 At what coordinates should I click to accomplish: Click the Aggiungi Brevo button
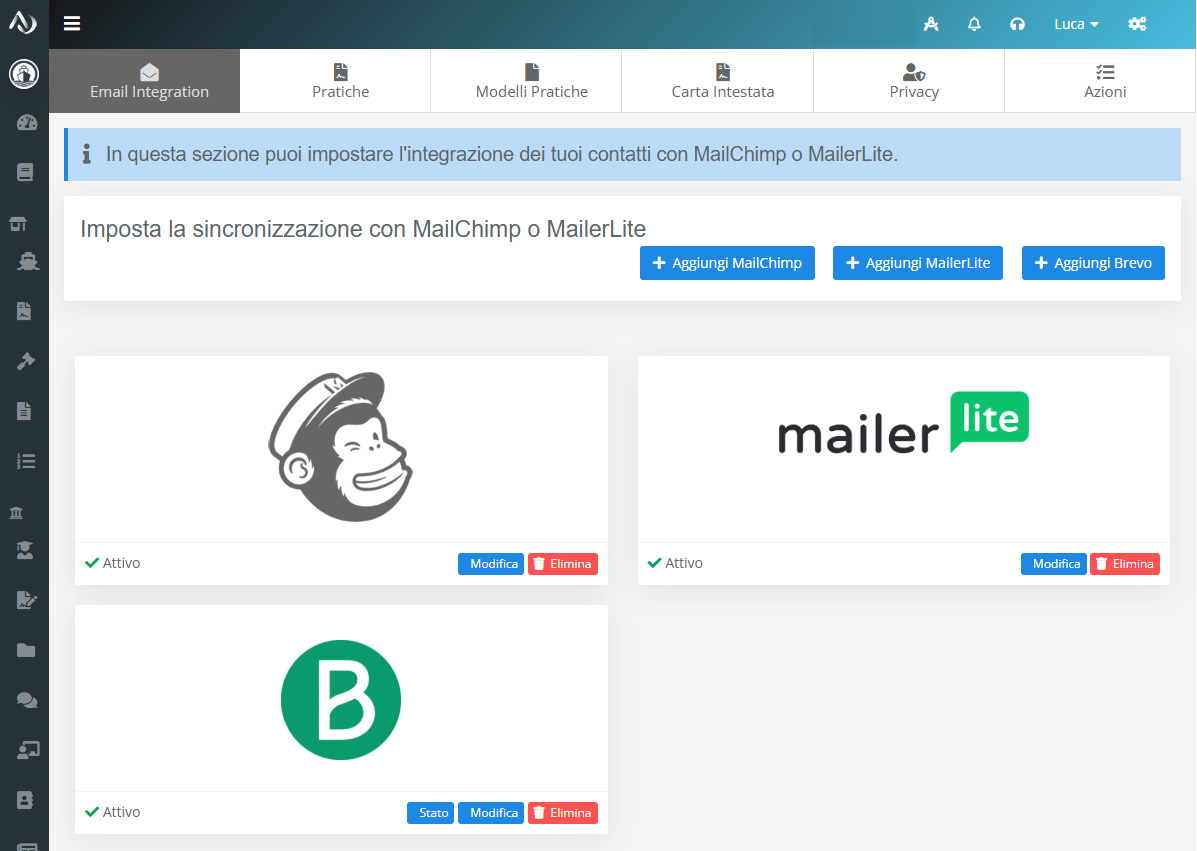pyautogui.click(x=1093, y=263)
